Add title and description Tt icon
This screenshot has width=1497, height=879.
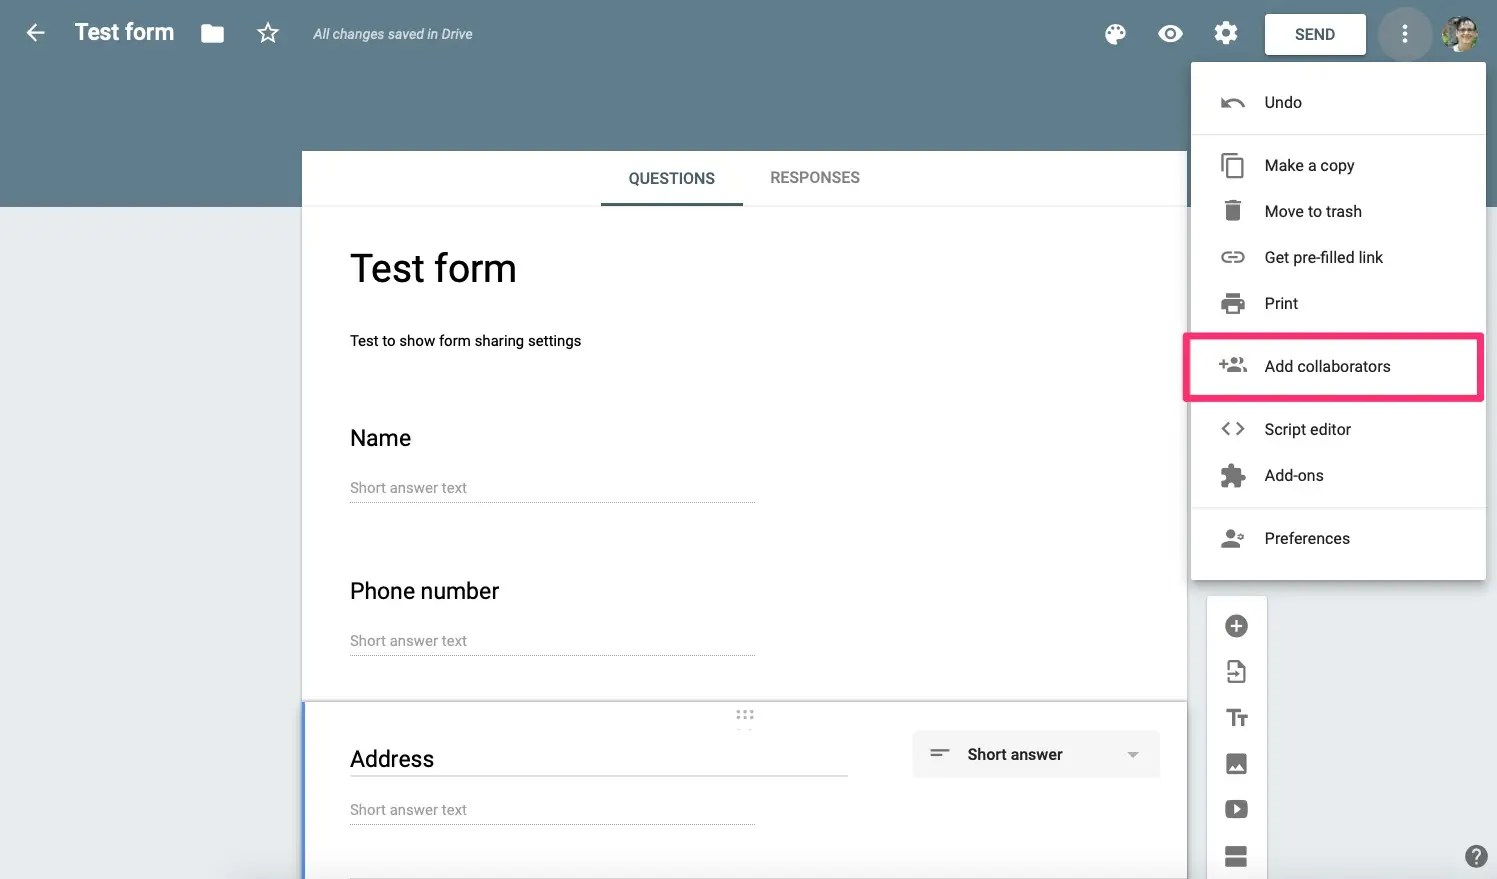coord(1237,718)
